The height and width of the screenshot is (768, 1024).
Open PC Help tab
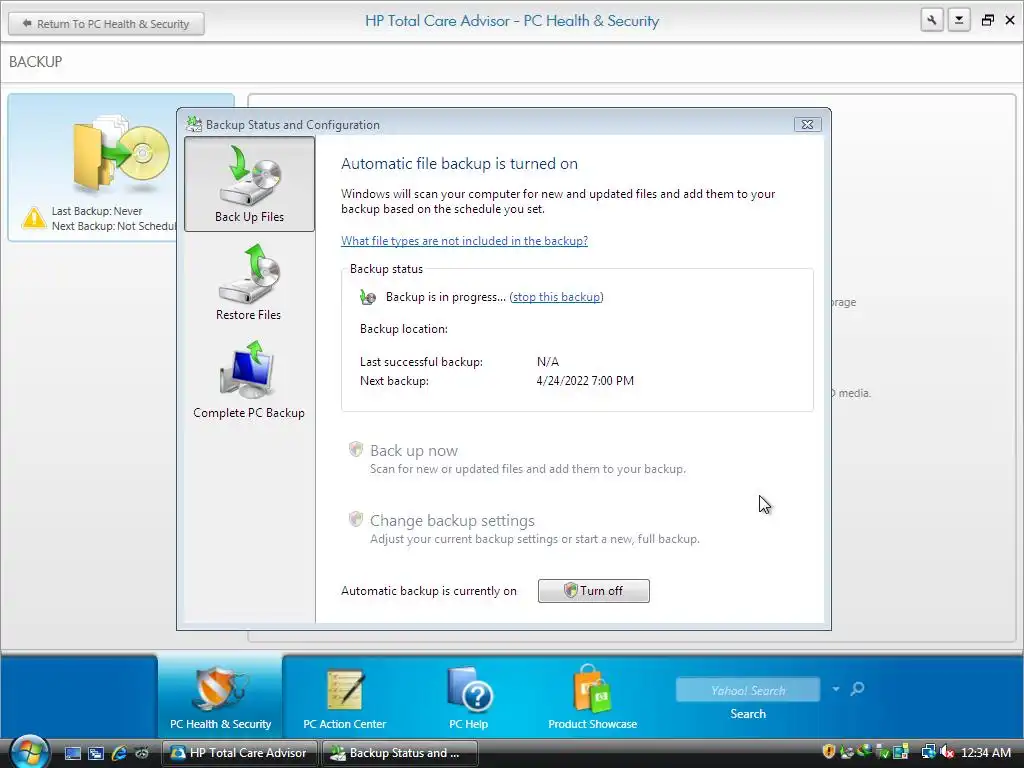click(x=468, y=696)
